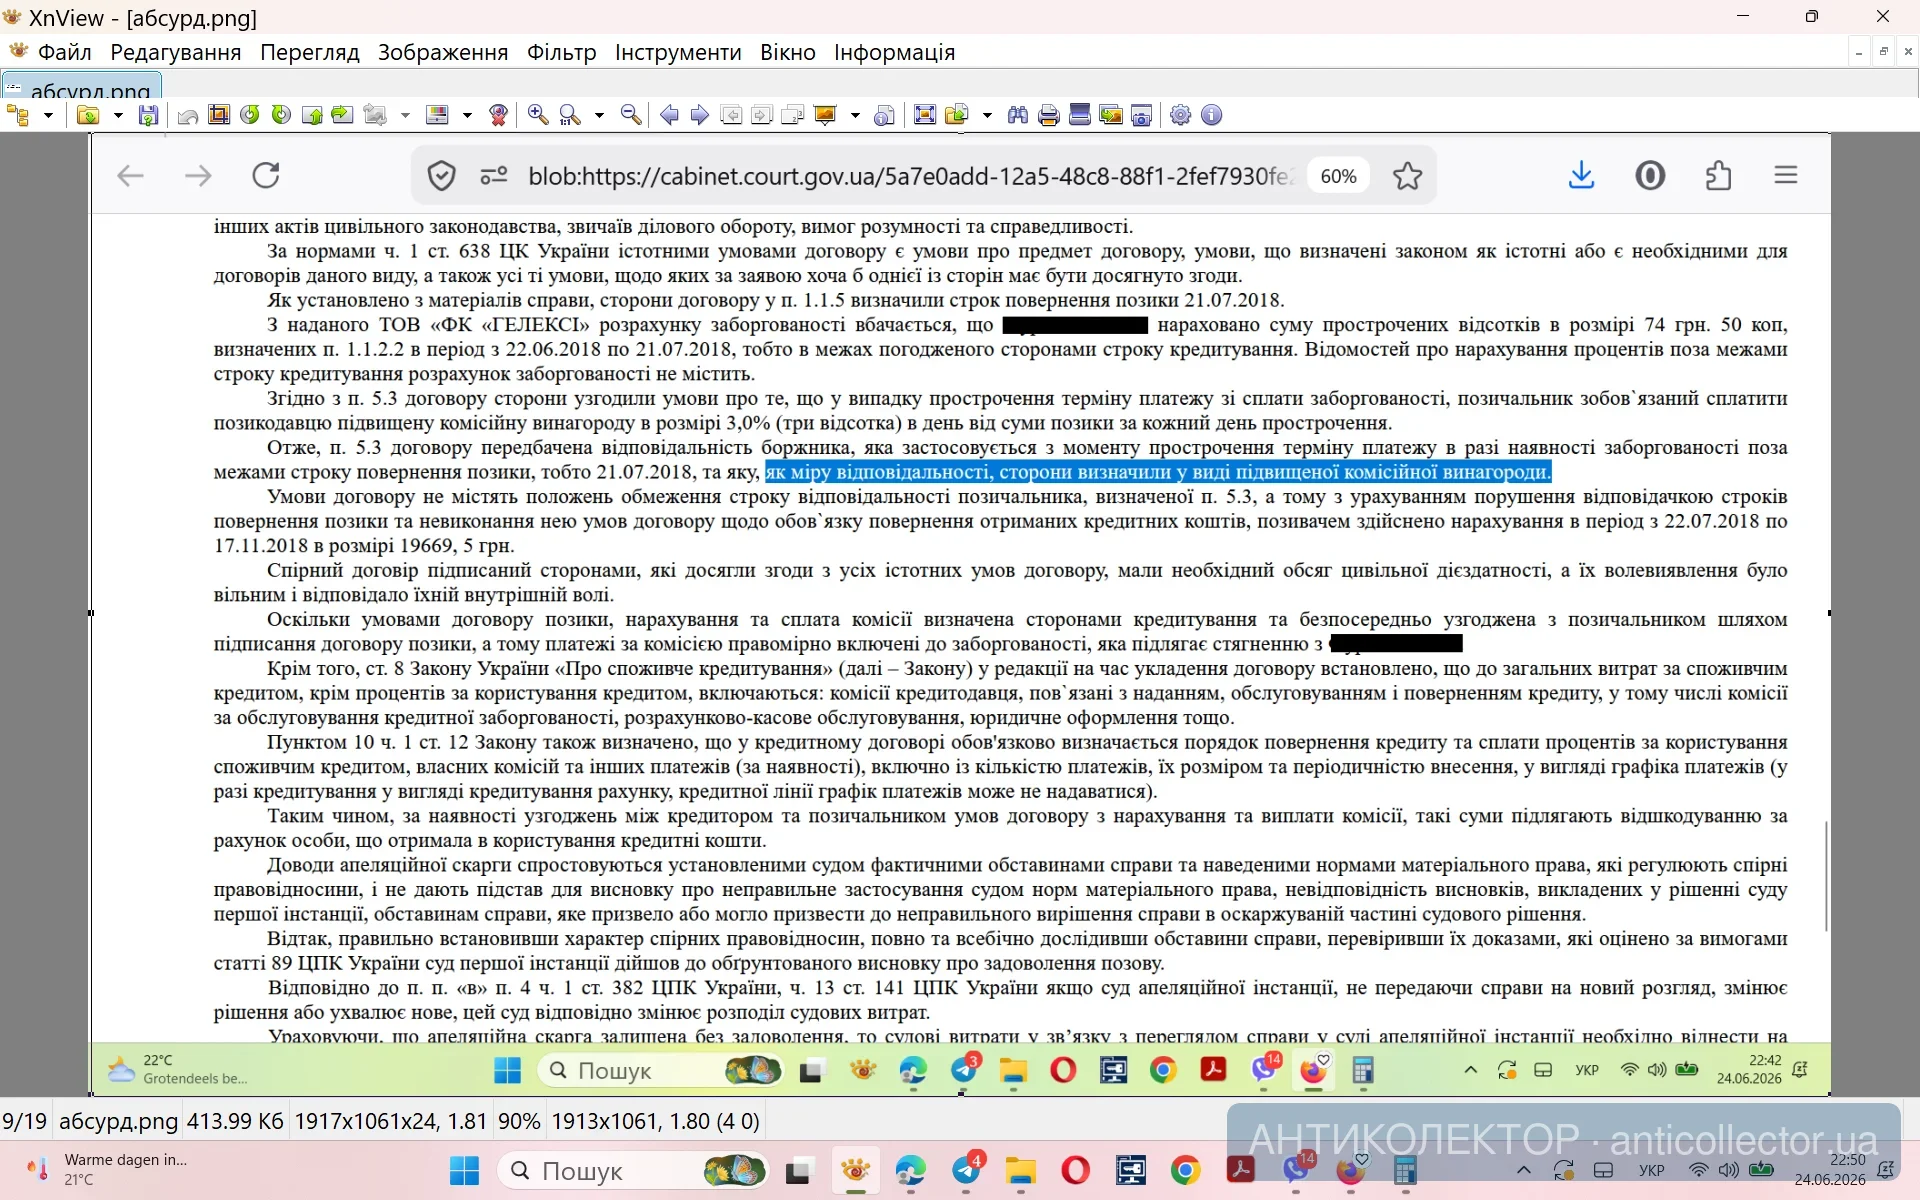Expand the slideshow dropdown arrow

click(x=855, y=115)
